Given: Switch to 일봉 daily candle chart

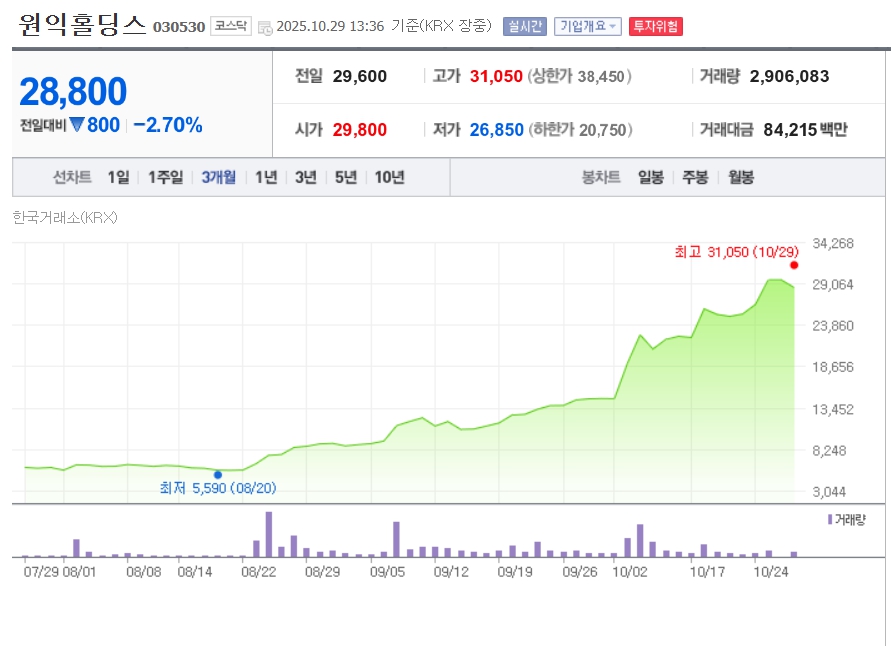Looking at the screenshot, I should point(651,177).
